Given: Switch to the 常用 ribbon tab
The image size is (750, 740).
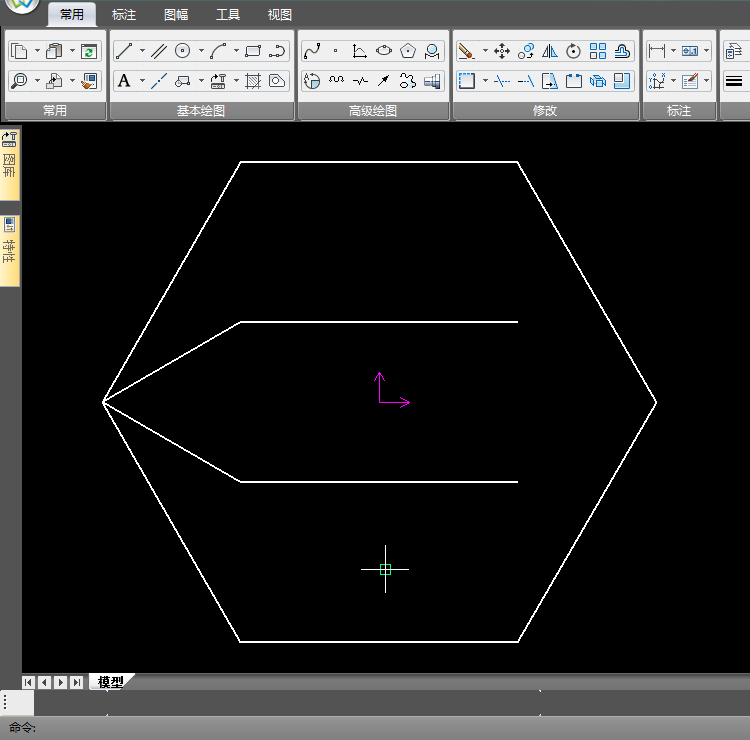Looking at the screenshot, I should click(x=72, y=15).
